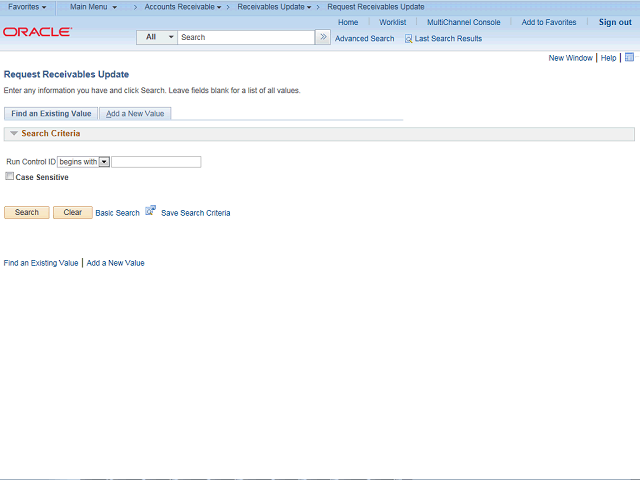The image size is (640, 480).
Task: Open the Accounts Receivable breadcrumb menu
Action: pyautogui.click(x=183, y=7)
